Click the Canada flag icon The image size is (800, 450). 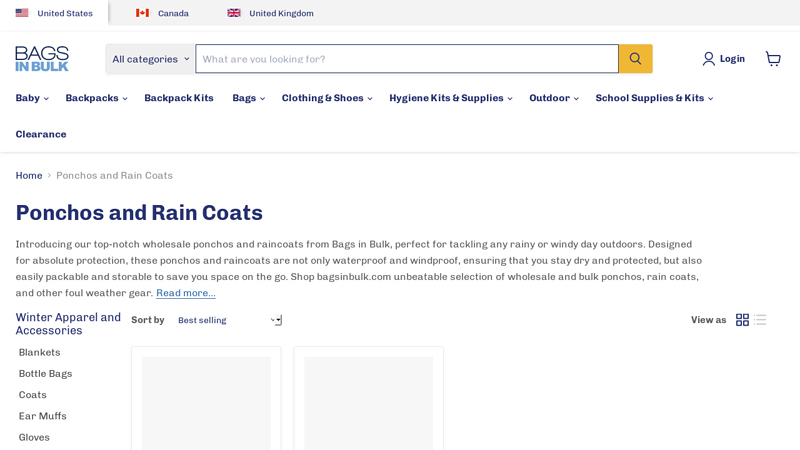142,13
